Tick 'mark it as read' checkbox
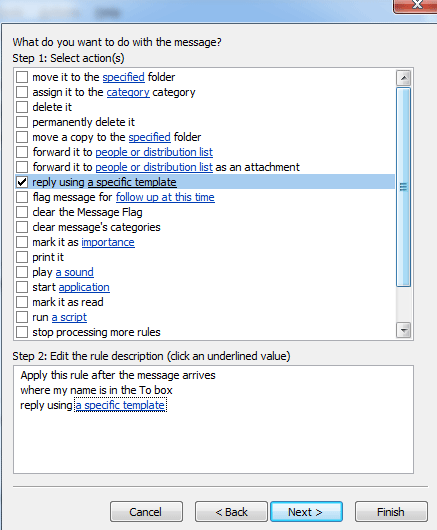 pyautogui.click(x=22, y=302)
